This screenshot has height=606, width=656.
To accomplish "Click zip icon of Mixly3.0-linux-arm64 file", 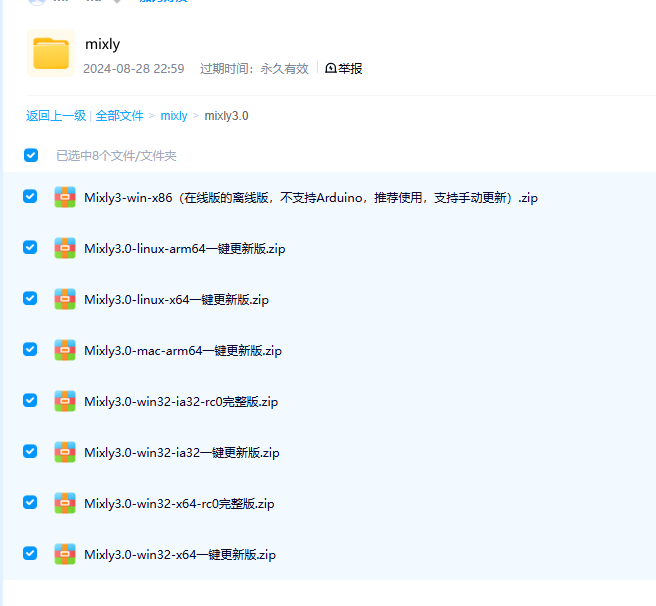I will (x=65, y=248).
